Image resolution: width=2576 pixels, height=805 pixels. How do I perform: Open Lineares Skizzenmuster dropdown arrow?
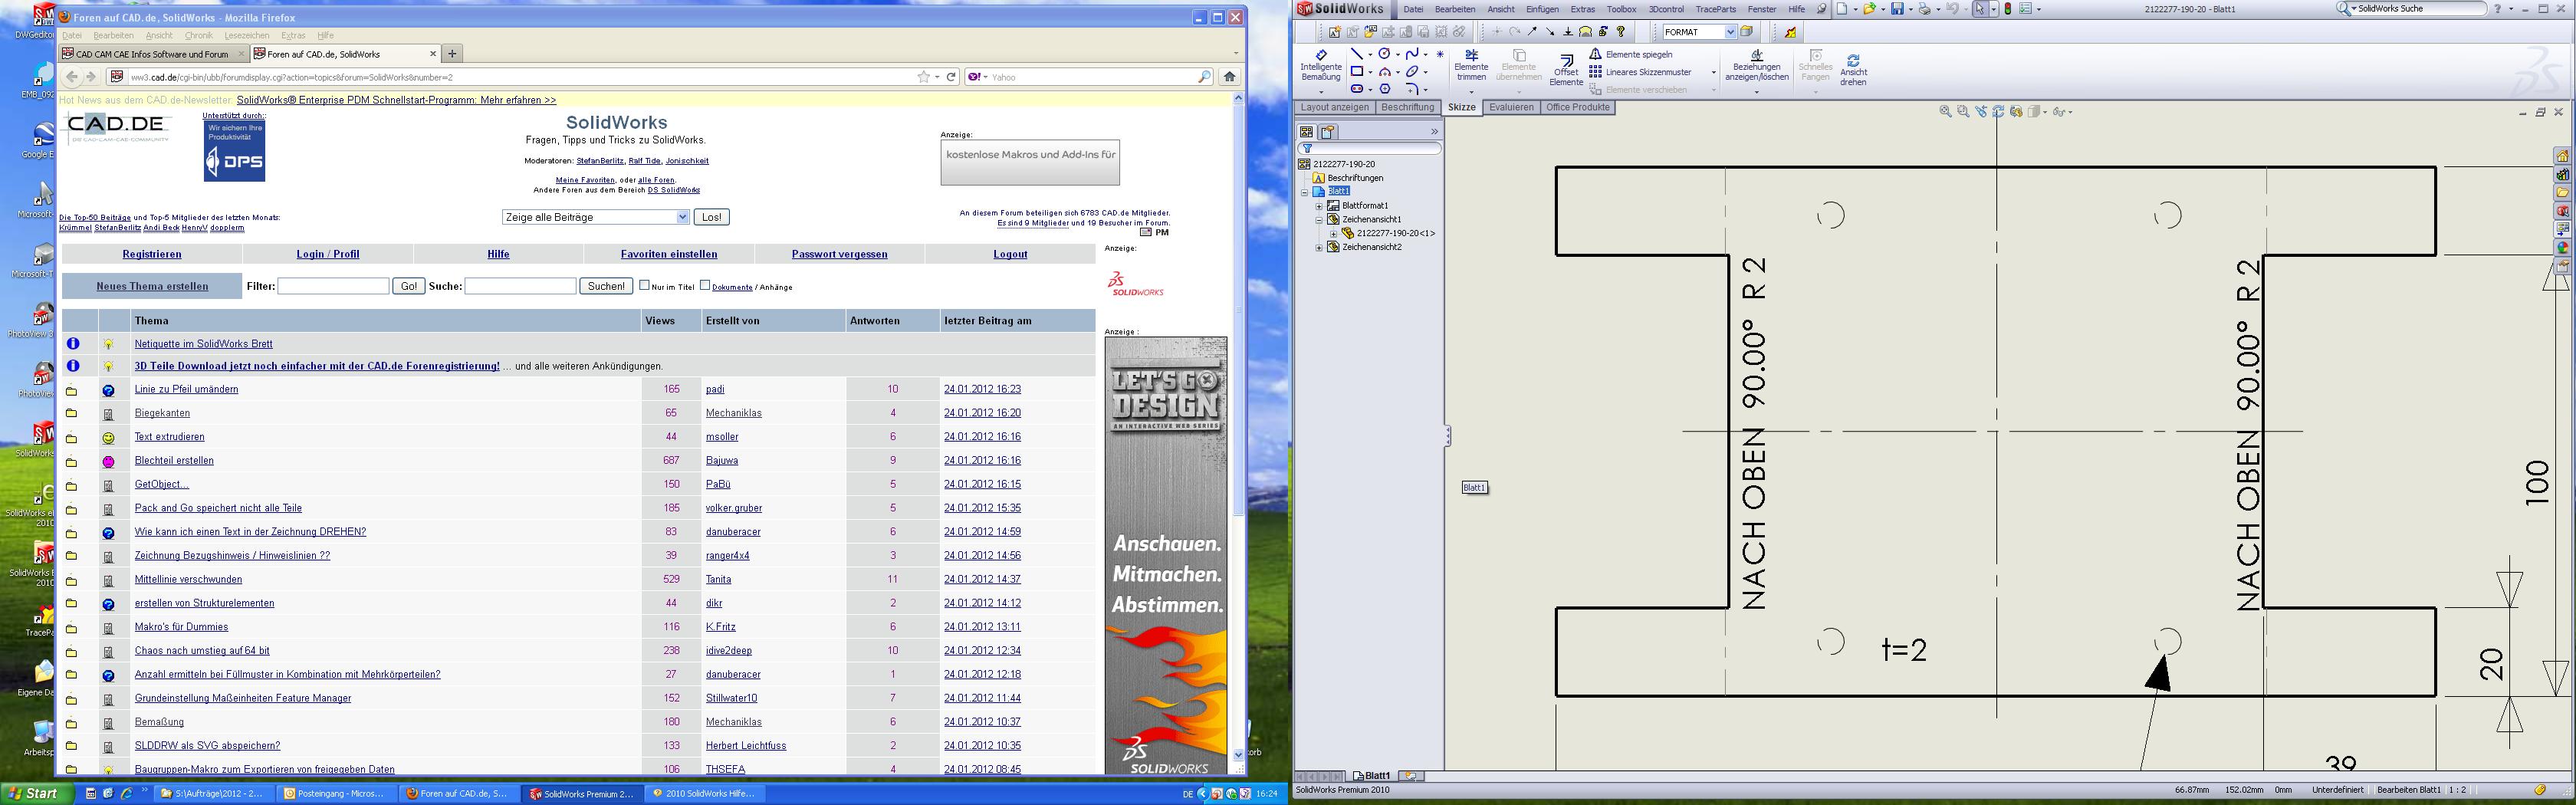point(1713,72)
